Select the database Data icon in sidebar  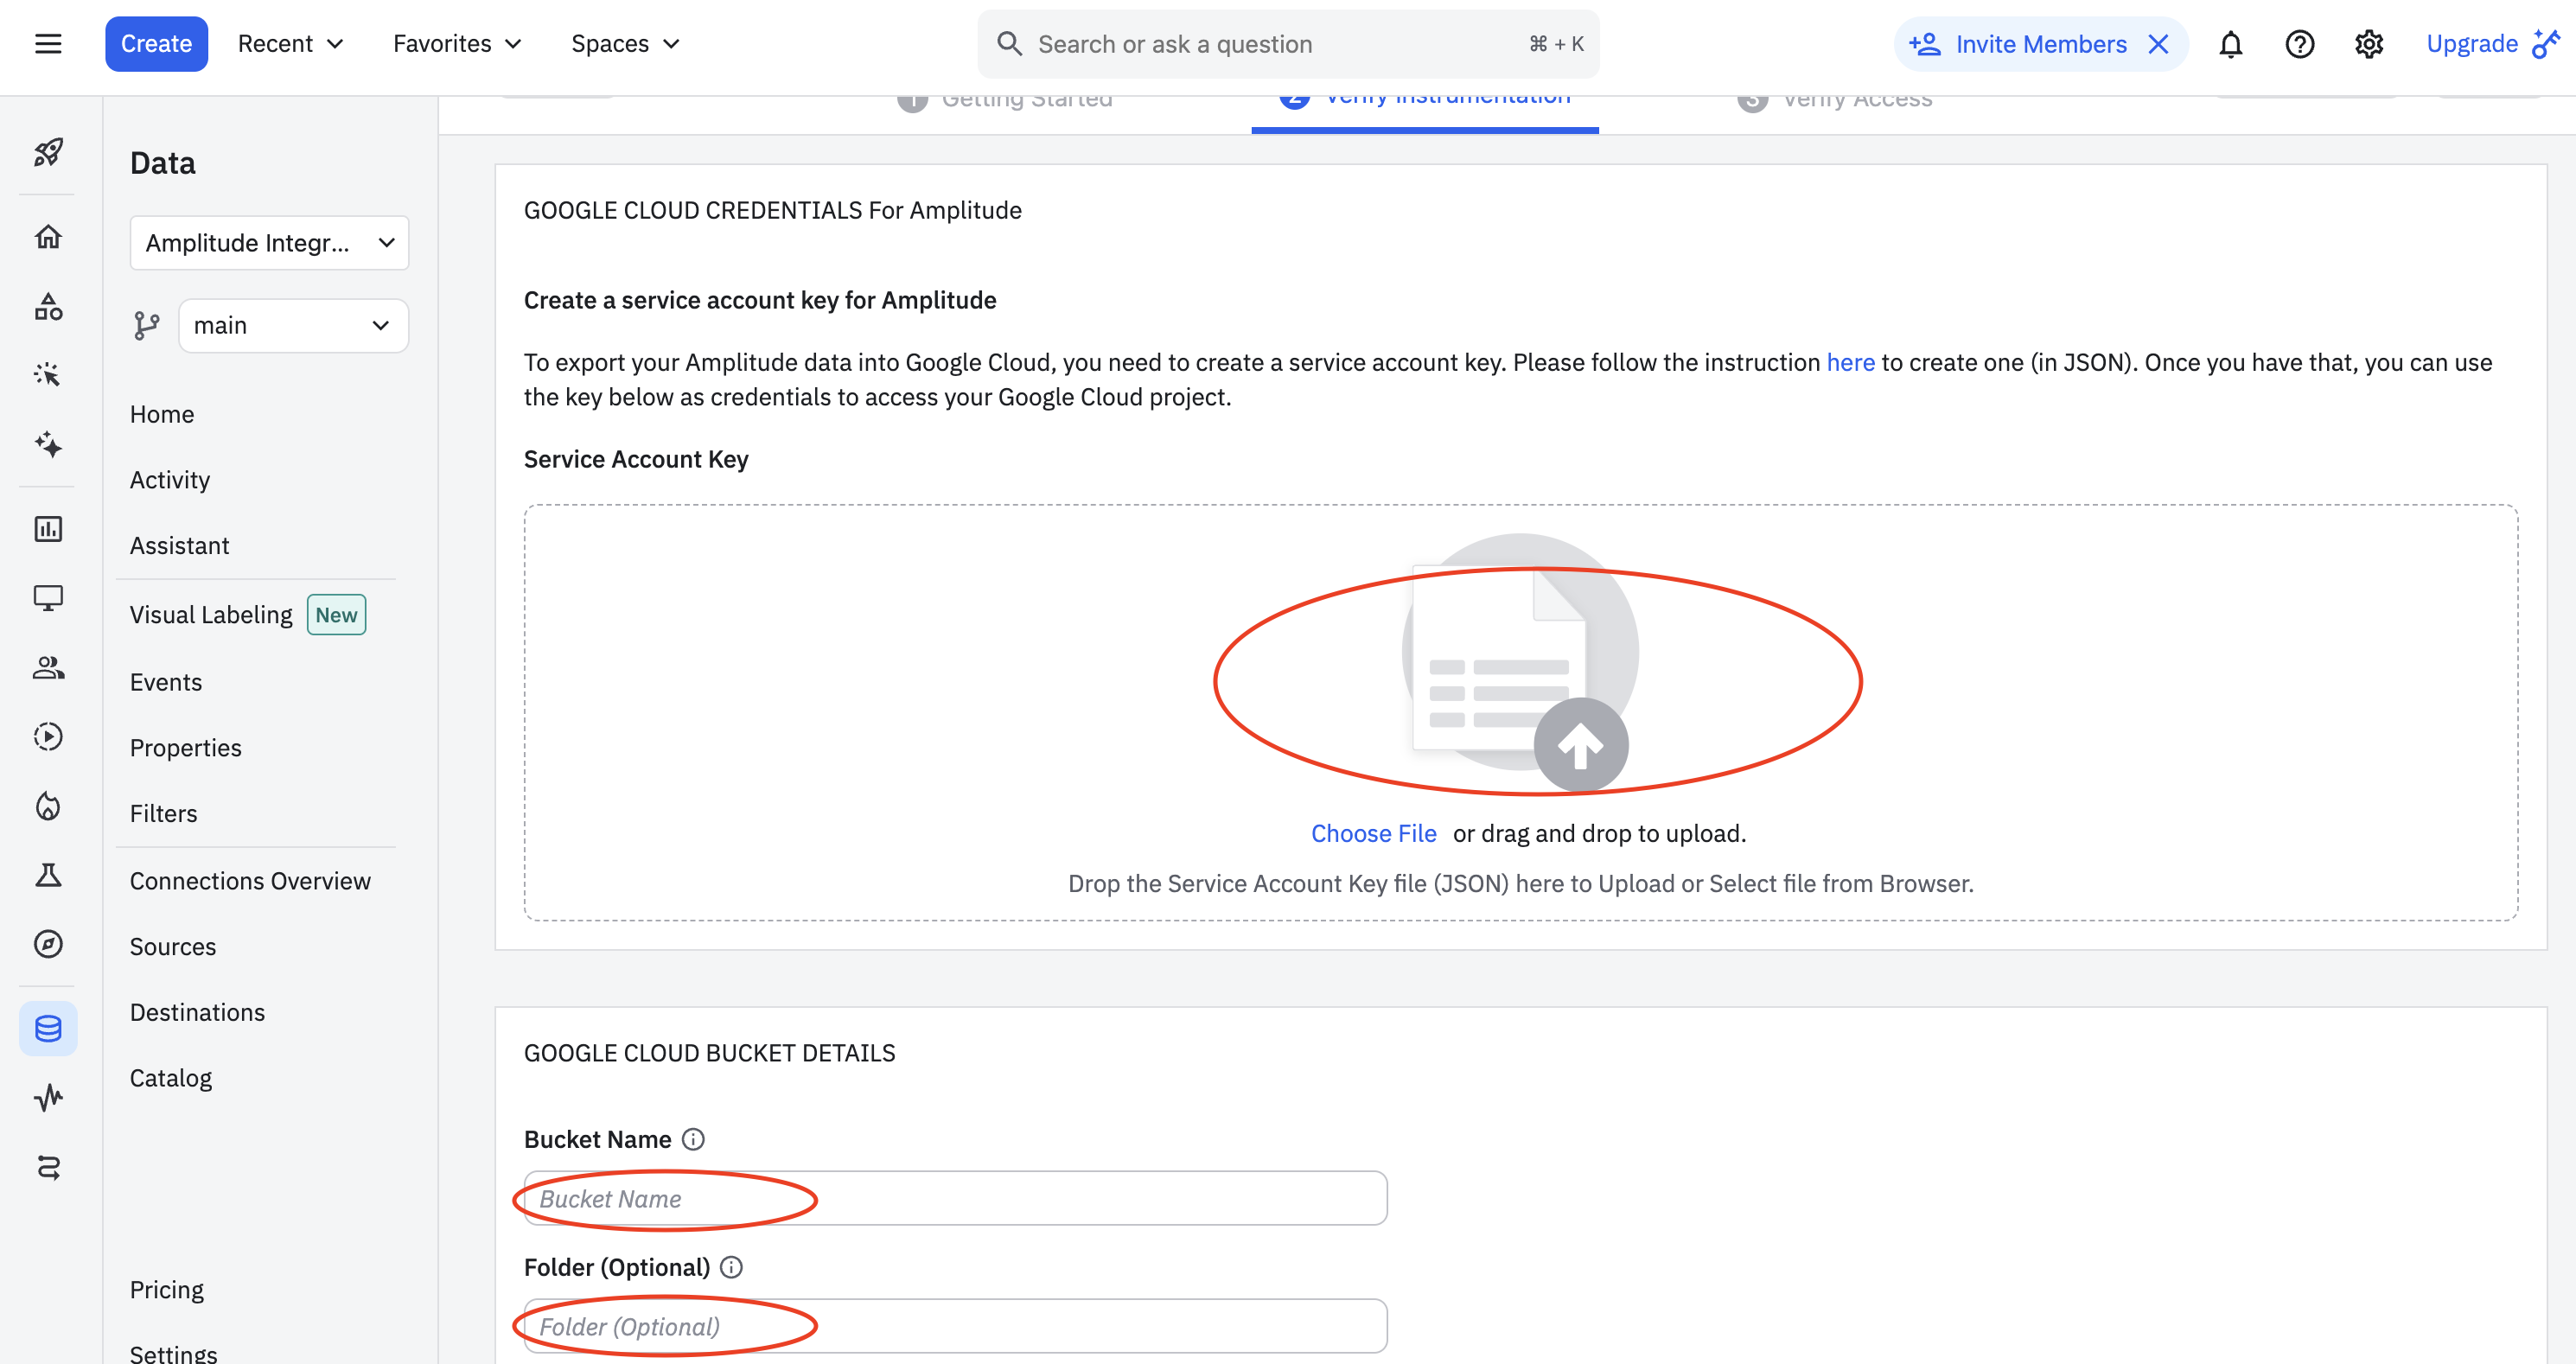pos(48,1028)
